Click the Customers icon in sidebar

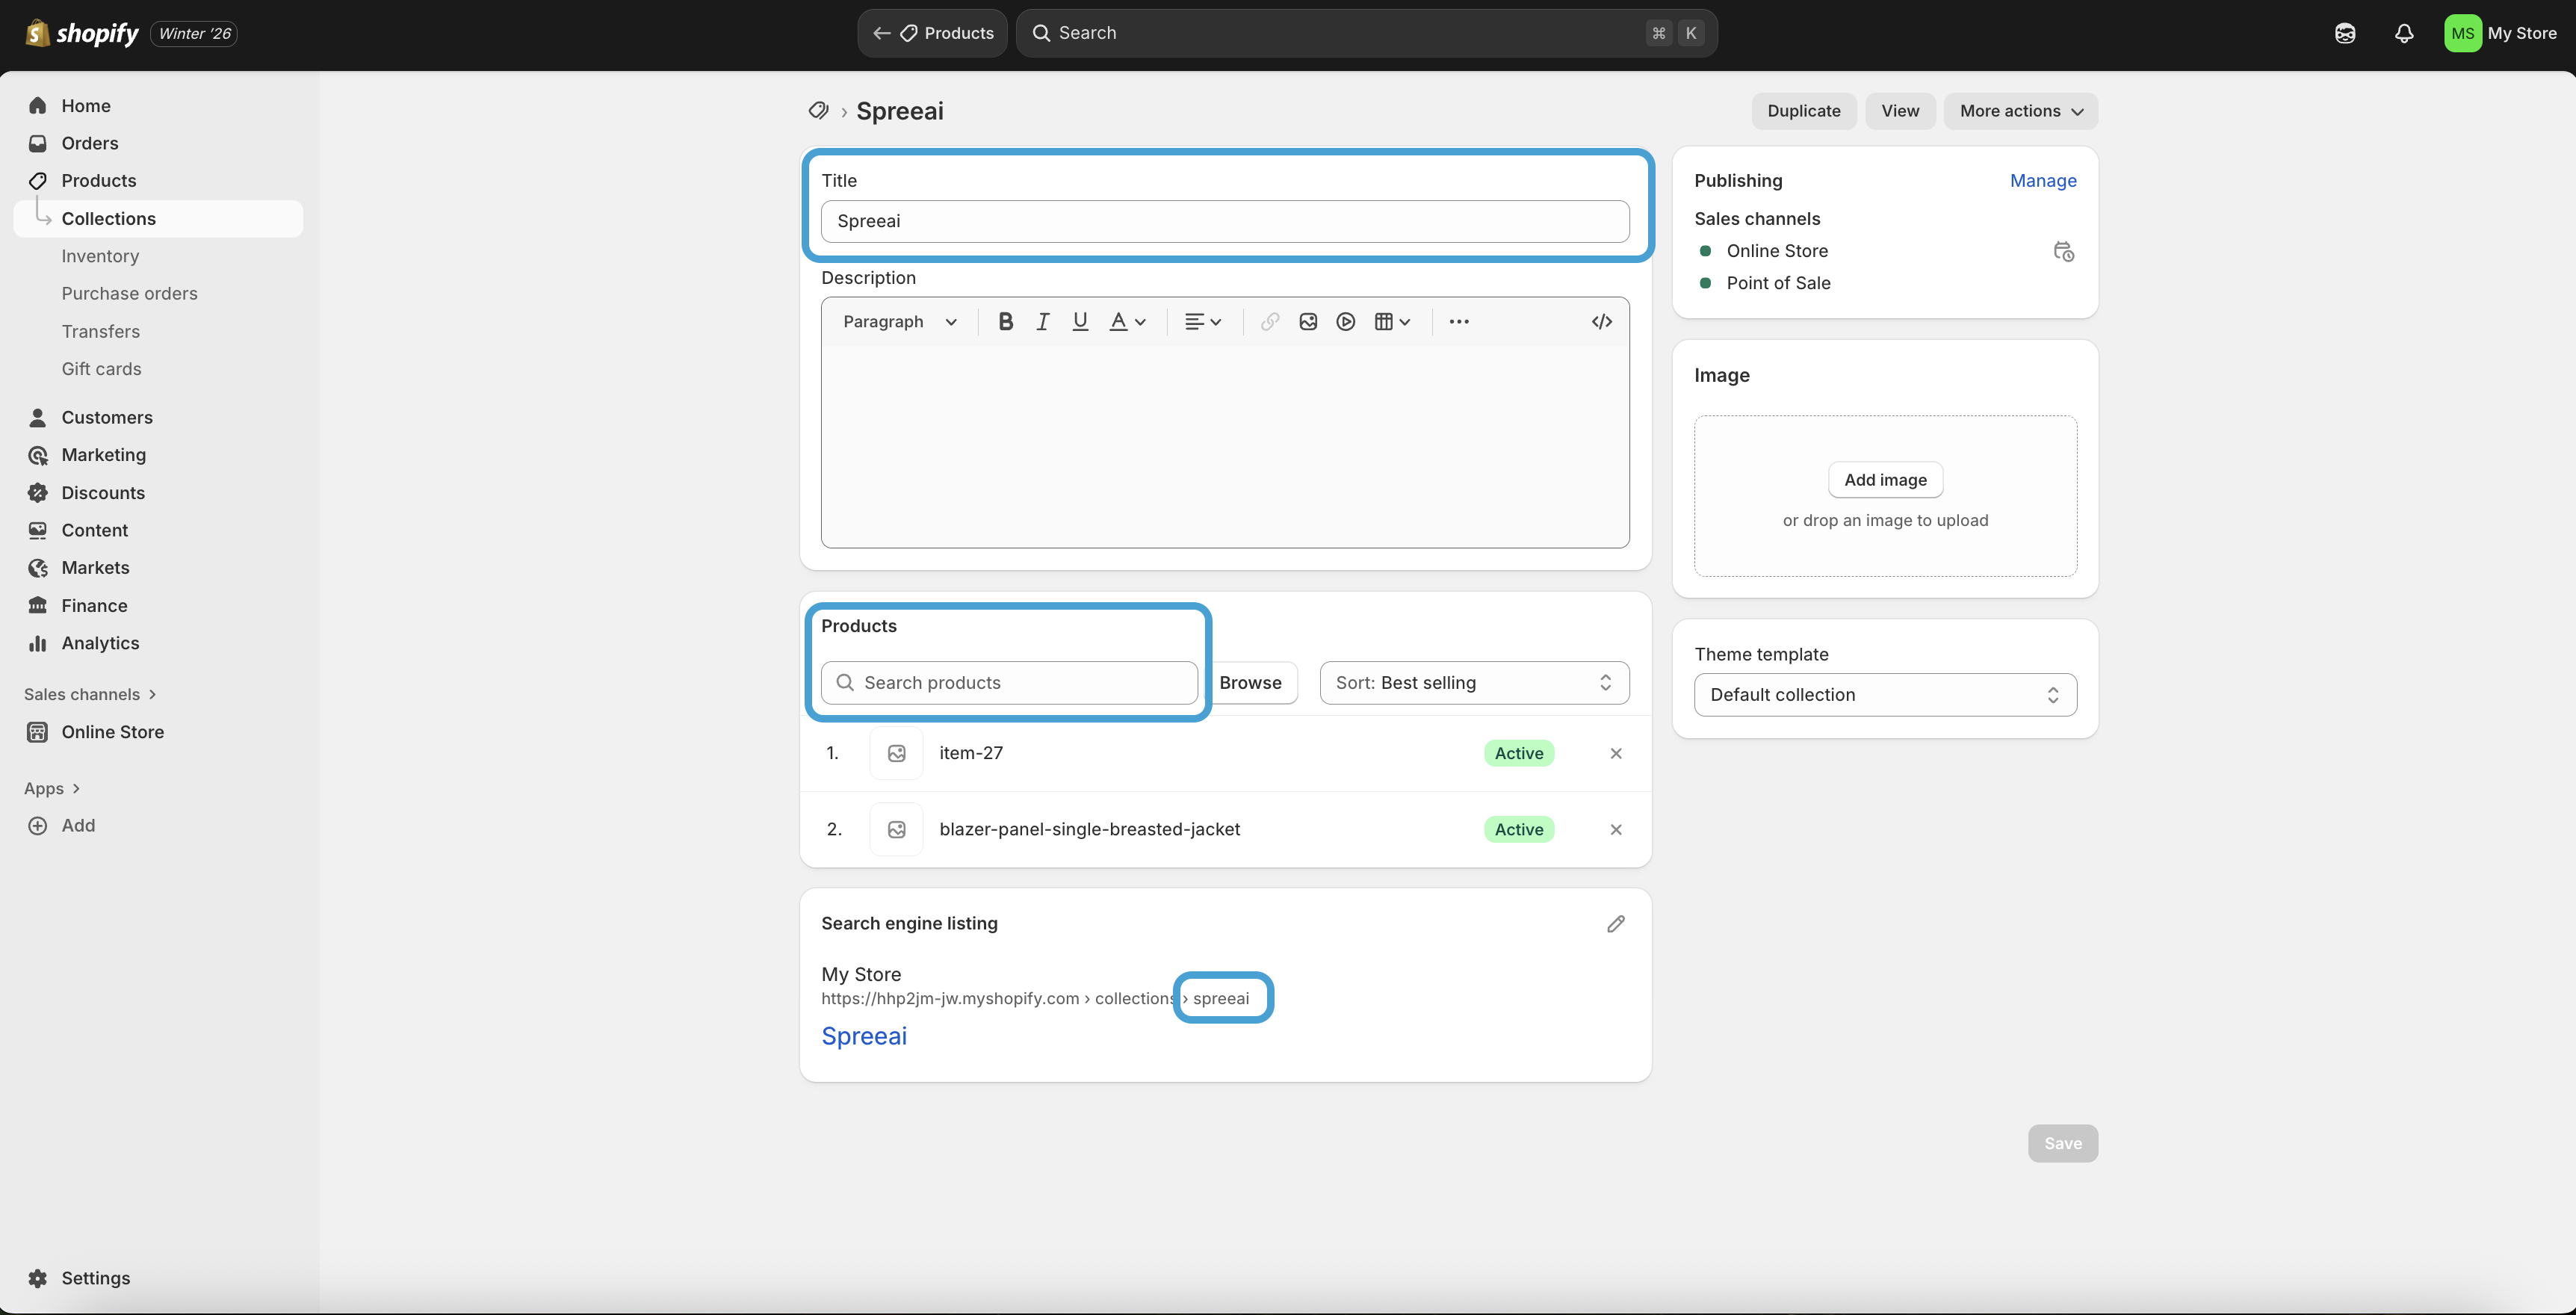tap(38, 417)
